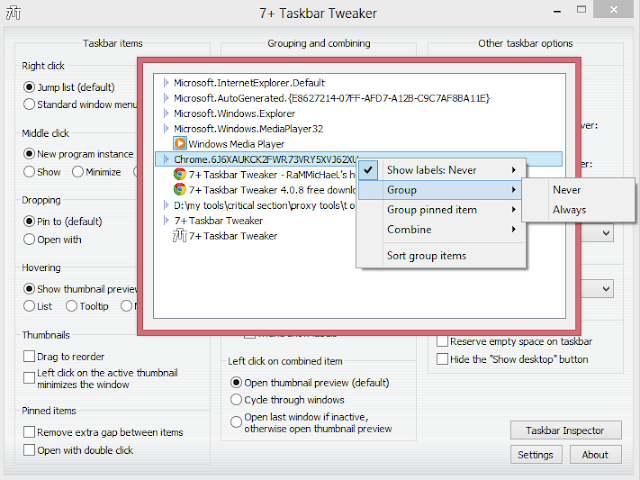Screen dimensions: 640x480
Task: Choose Sort group items
Action: [440, 256]
